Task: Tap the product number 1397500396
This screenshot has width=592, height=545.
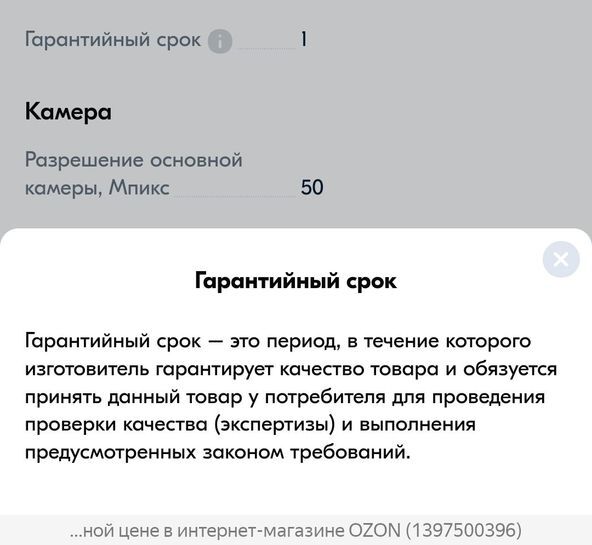Action: (x=464, y=530)
